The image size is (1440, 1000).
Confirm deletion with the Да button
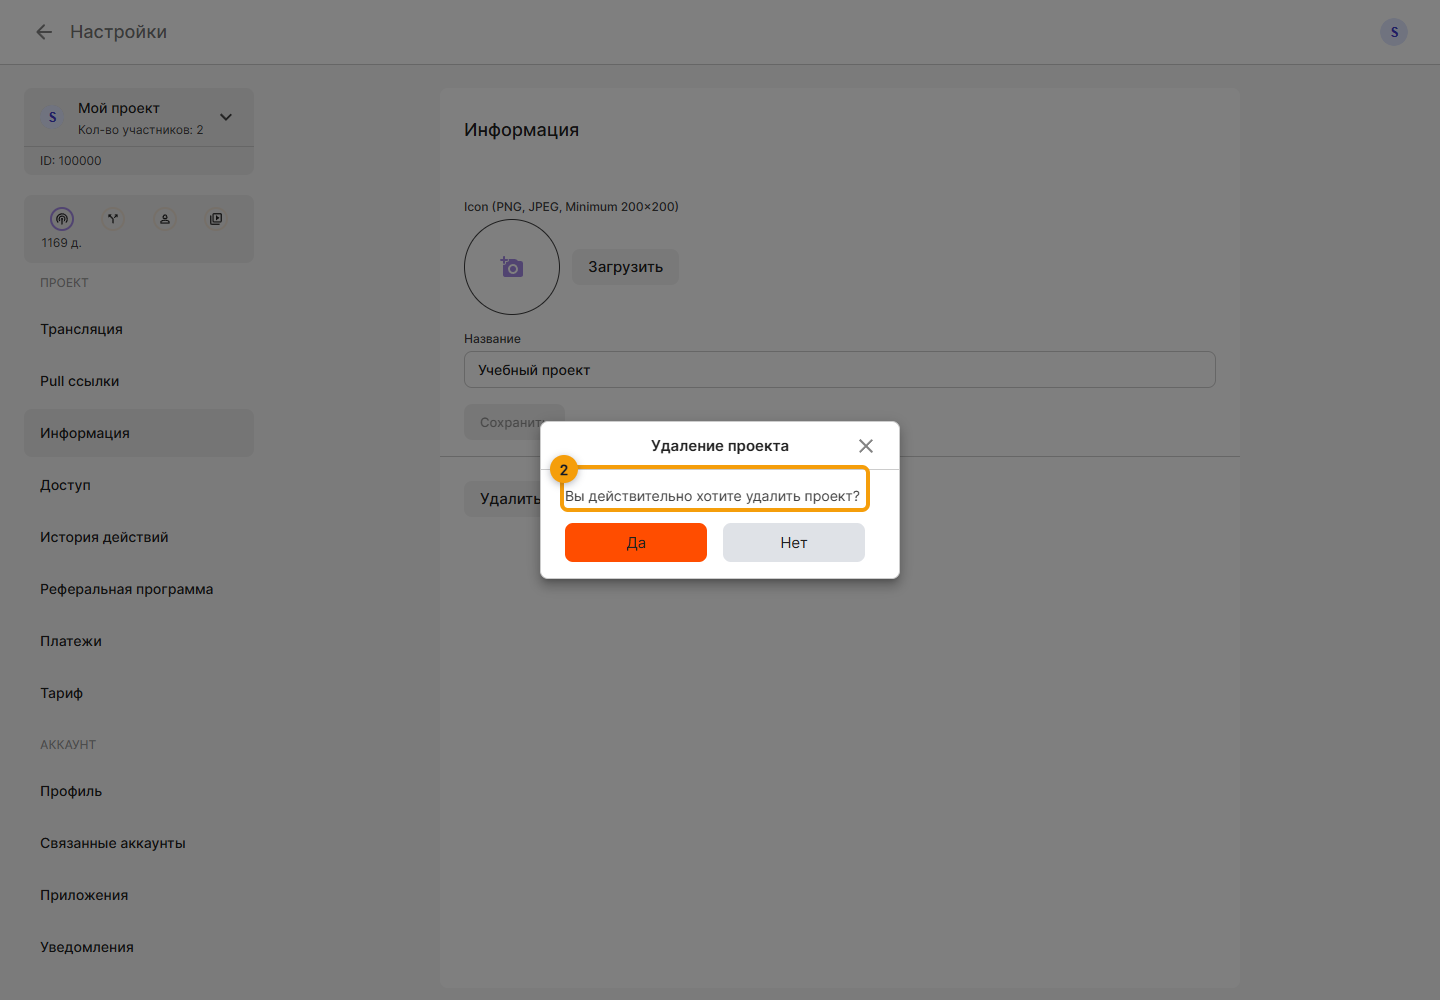pos(636,543)
